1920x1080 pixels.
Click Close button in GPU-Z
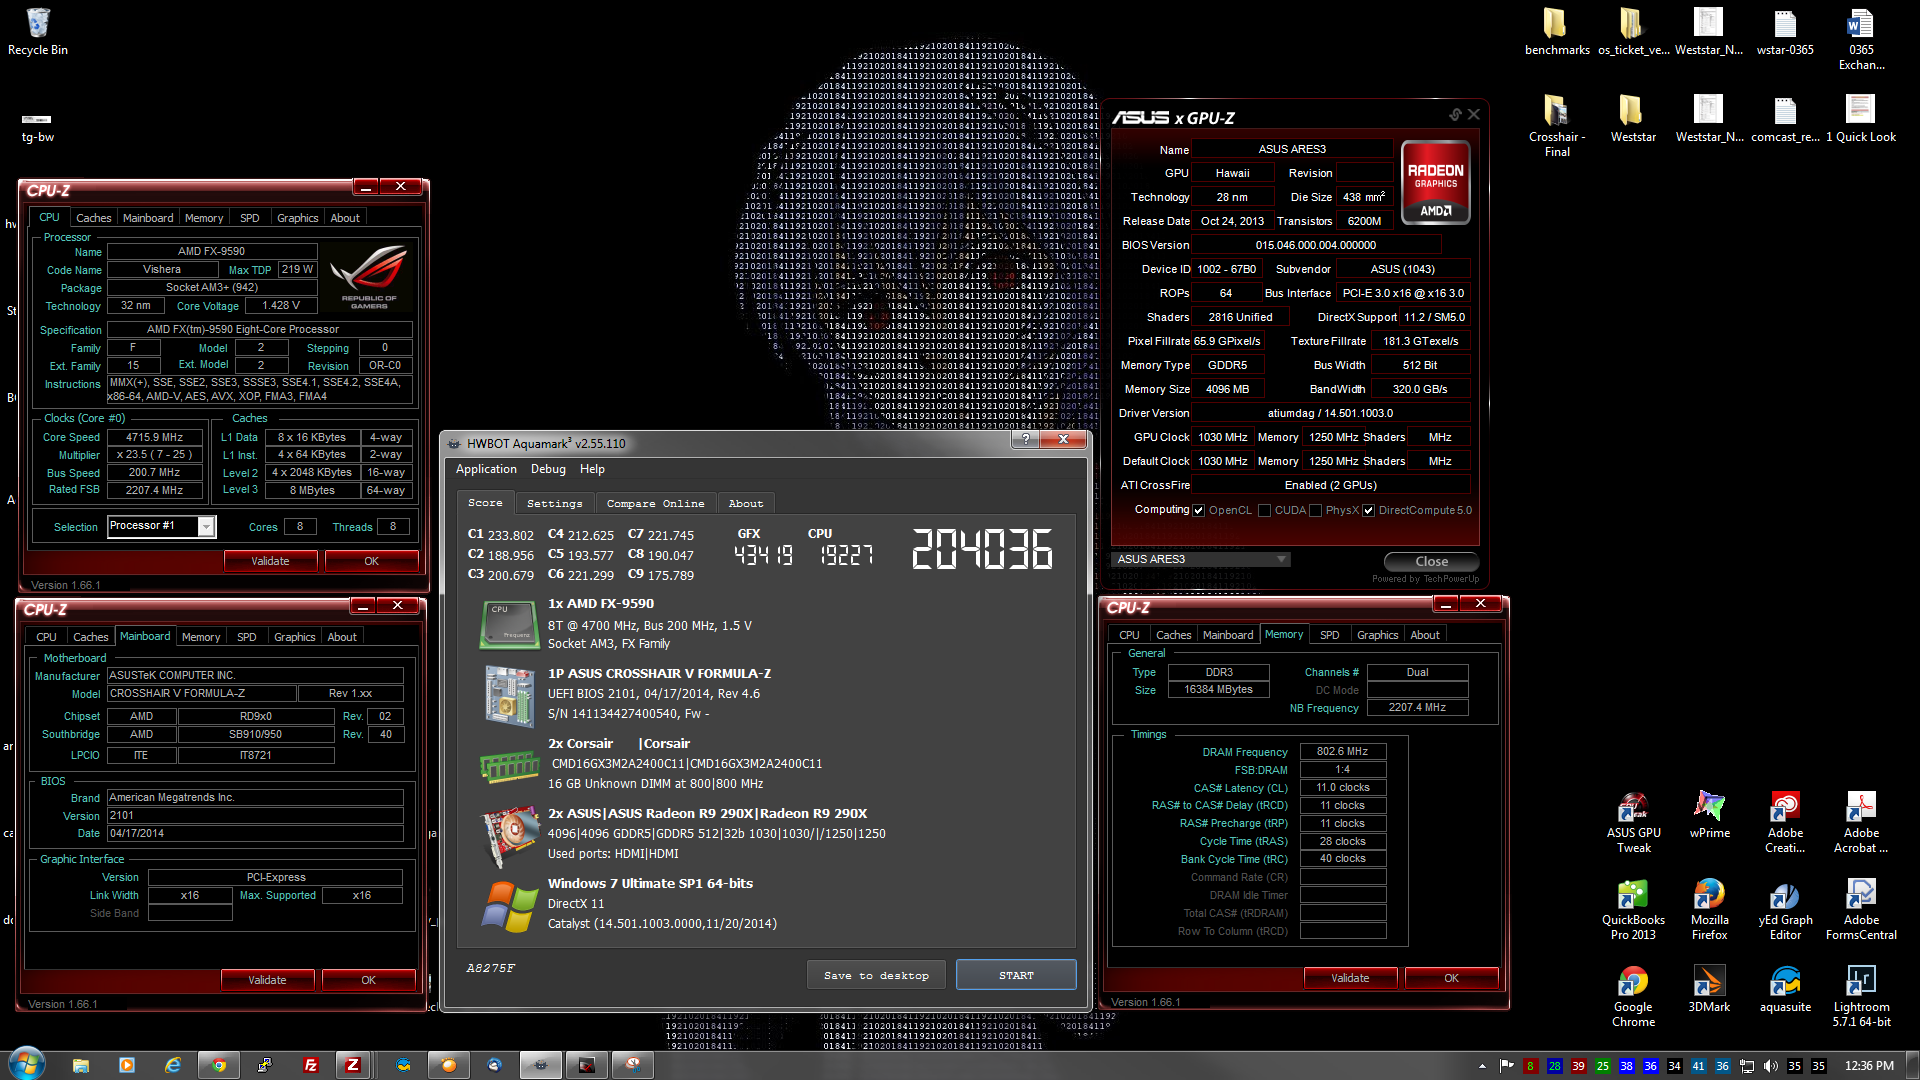pos(1431,561)
